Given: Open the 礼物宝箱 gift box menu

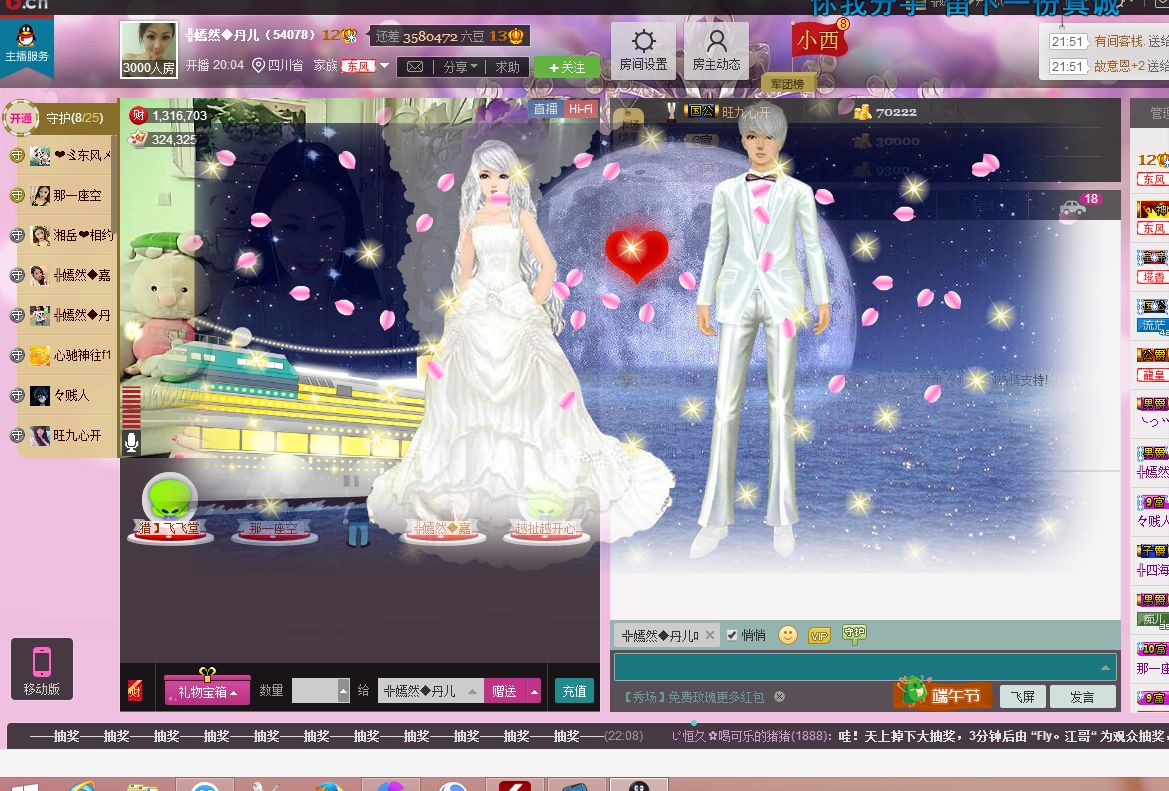Looking at the screenshot, I should tap(207, 691).
